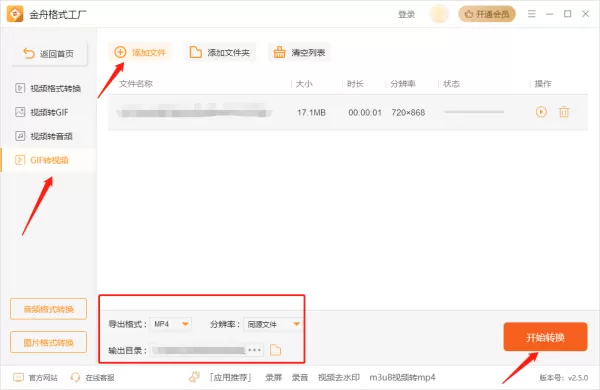The height and width of the screenshot is (390, 600).
Task: Click the 输出目录 path field
Action: pos(199,350)
